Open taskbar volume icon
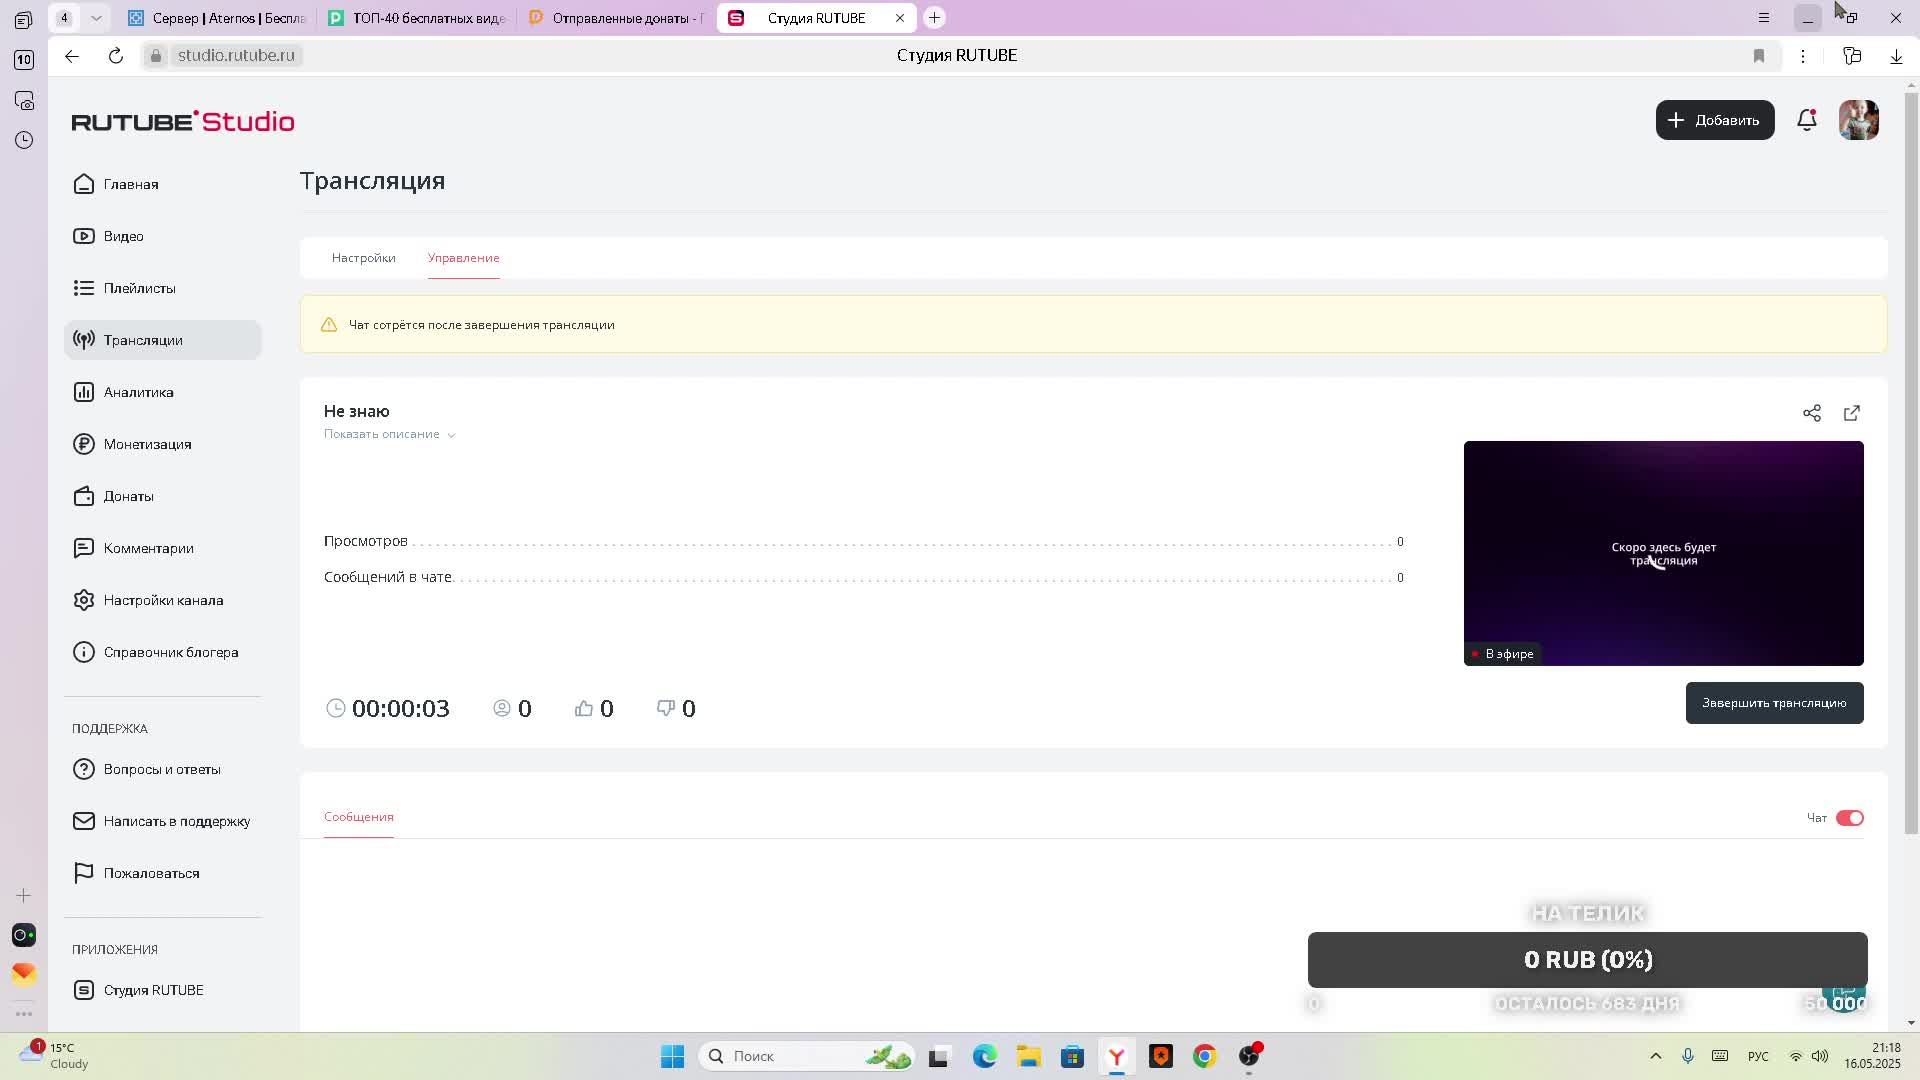The width and height of the screenshot is (1920, 1080). 1820,1056
